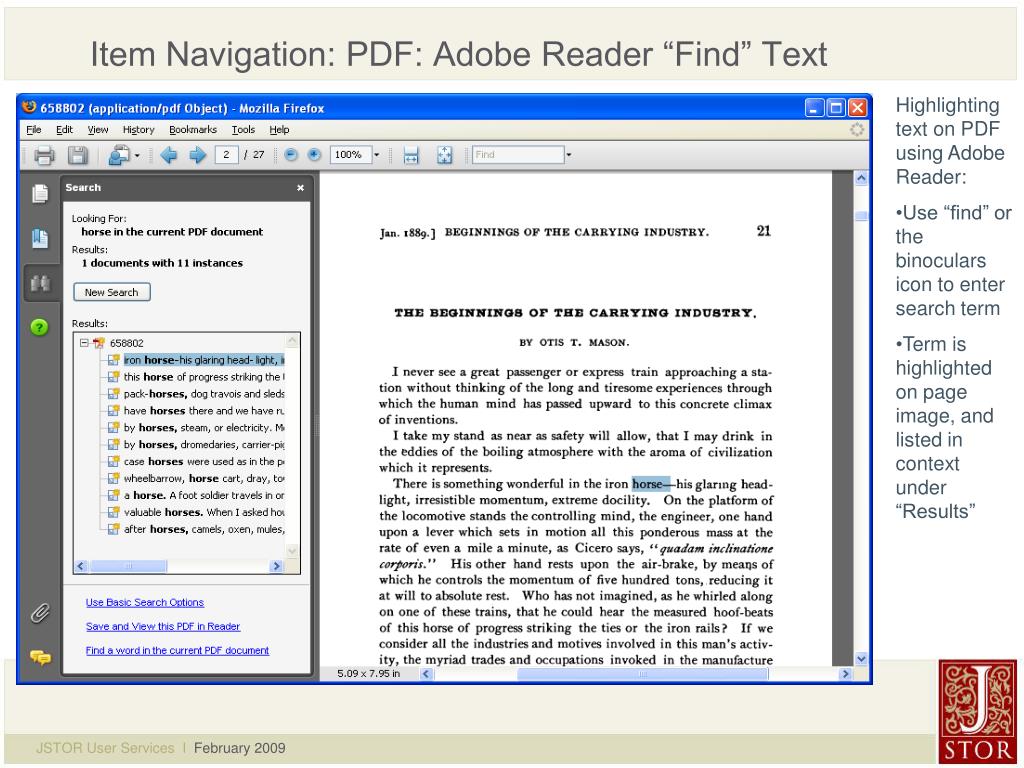Close the Search panel with the x
1024x768 pixels.
(300, 188)
